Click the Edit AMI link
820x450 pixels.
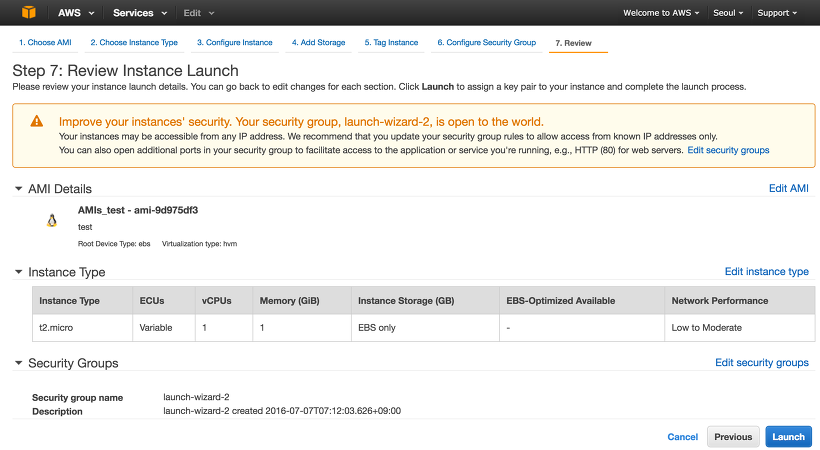tap(789, 188)
